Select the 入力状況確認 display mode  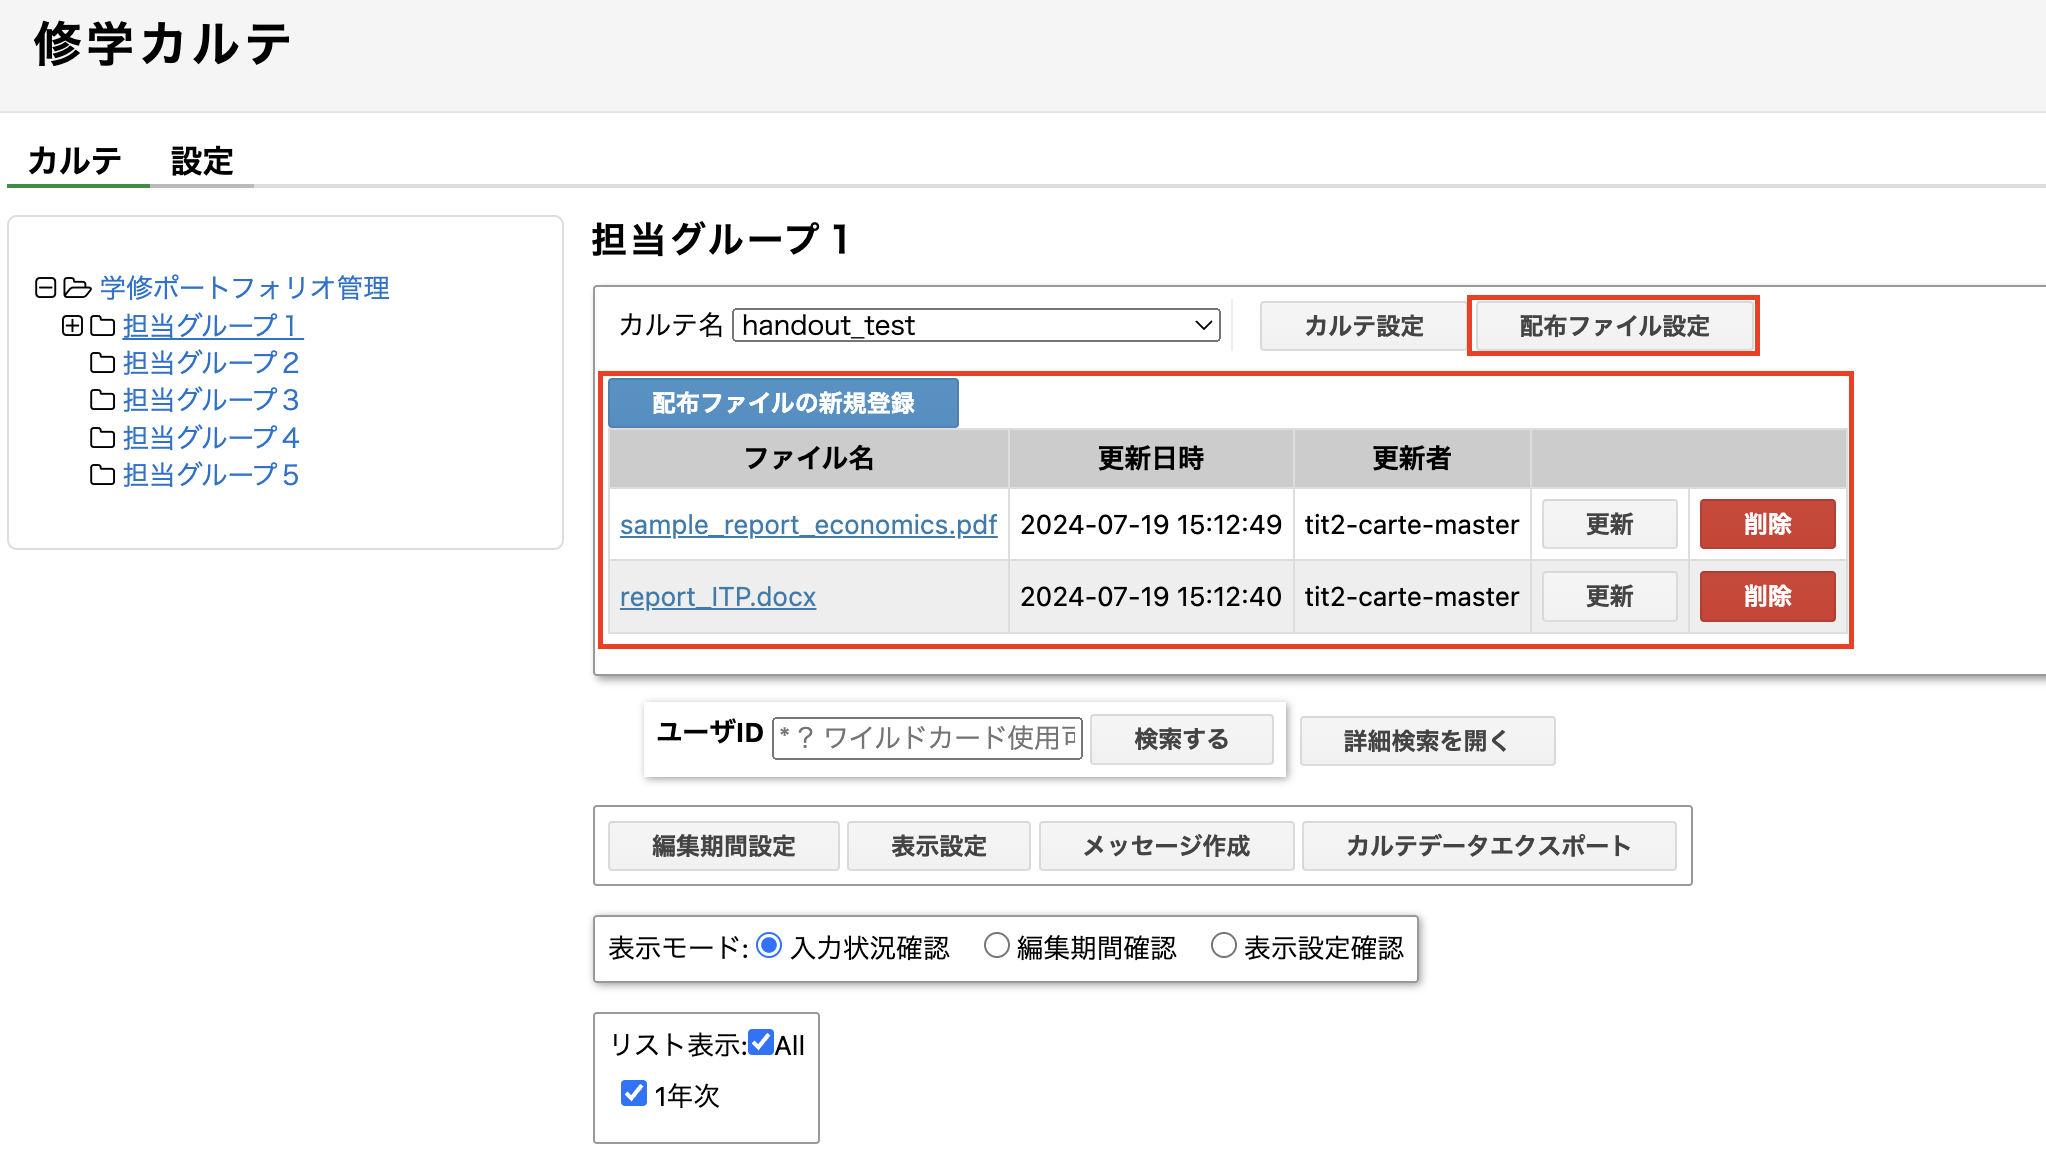tap(769, 946)
